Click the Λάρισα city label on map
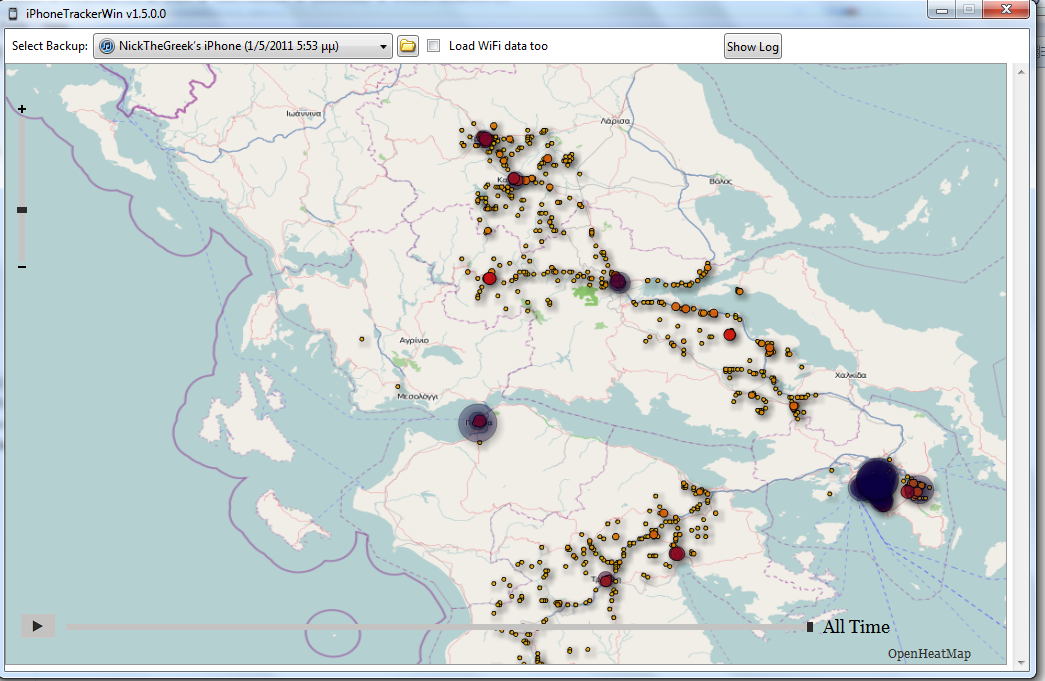This screenshot has width=1045, height=681. tap(614, 121)
